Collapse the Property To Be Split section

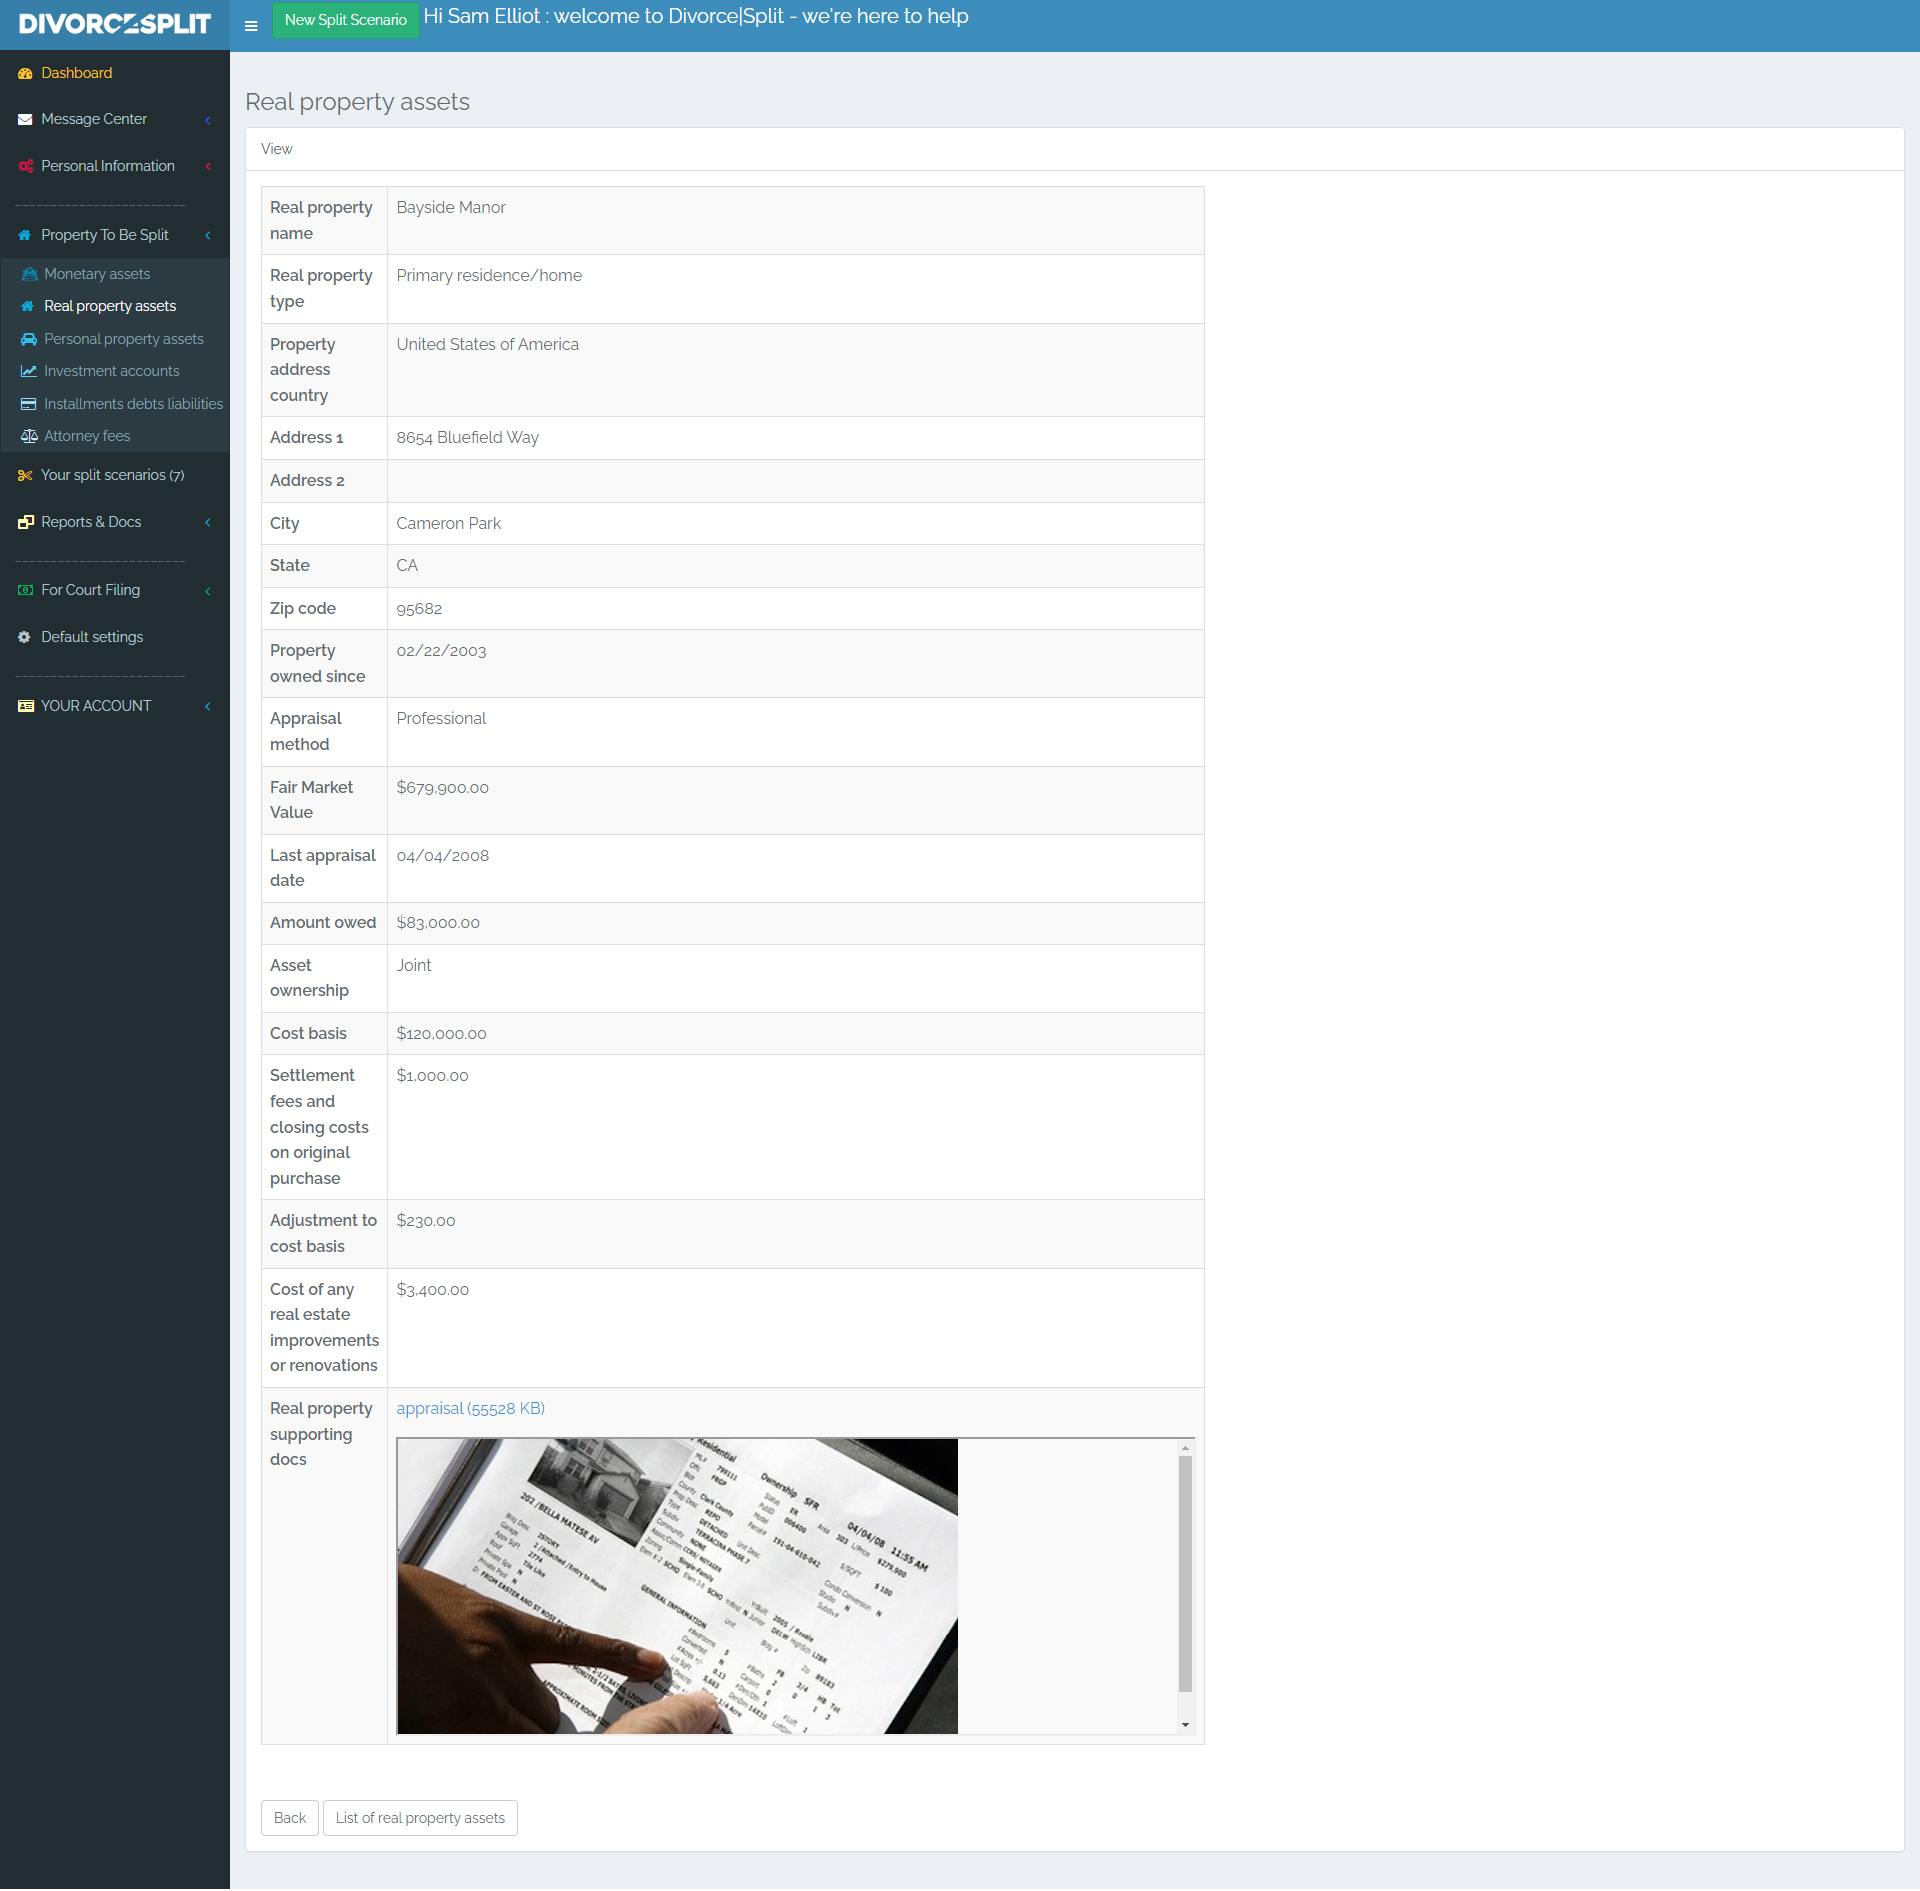[x=208, y=236]
